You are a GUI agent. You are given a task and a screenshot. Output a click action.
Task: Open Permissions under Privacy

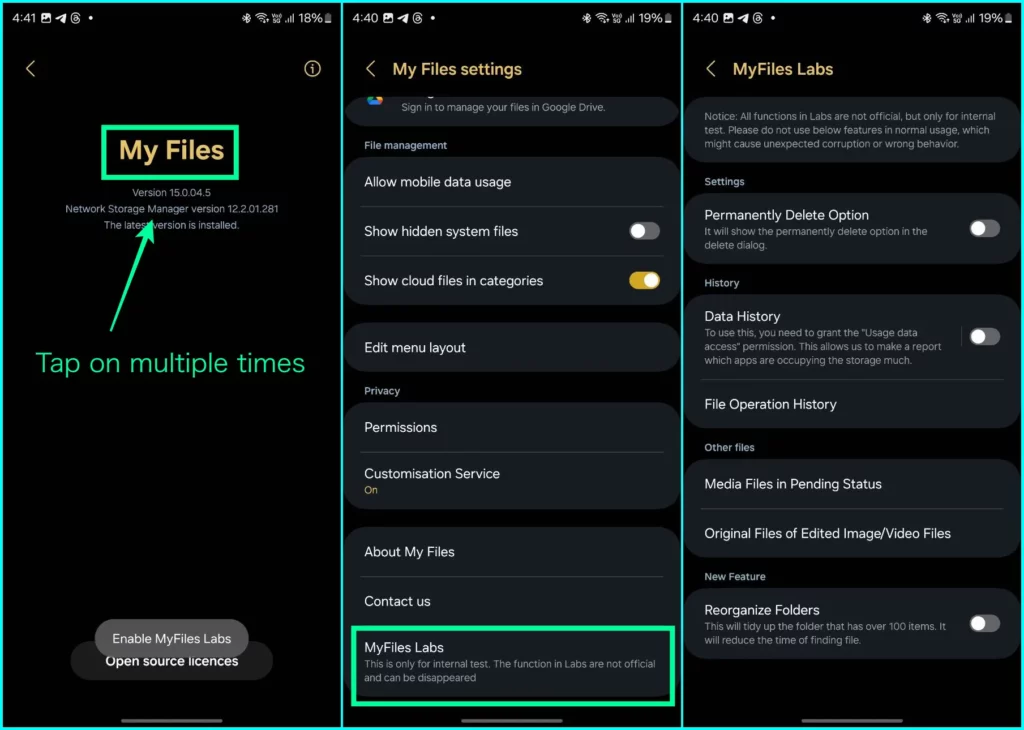(x=511, y=428)
